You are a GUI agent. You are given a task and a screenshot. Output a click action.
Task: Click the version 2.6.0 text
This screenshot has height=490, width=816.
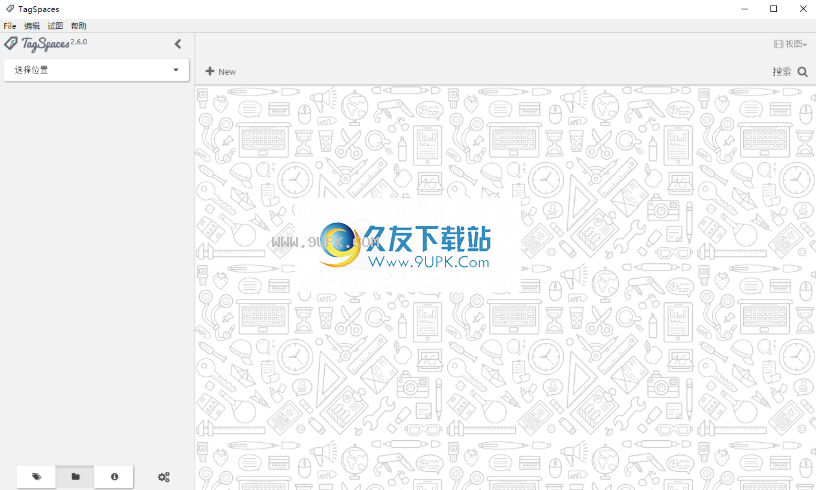79,42
